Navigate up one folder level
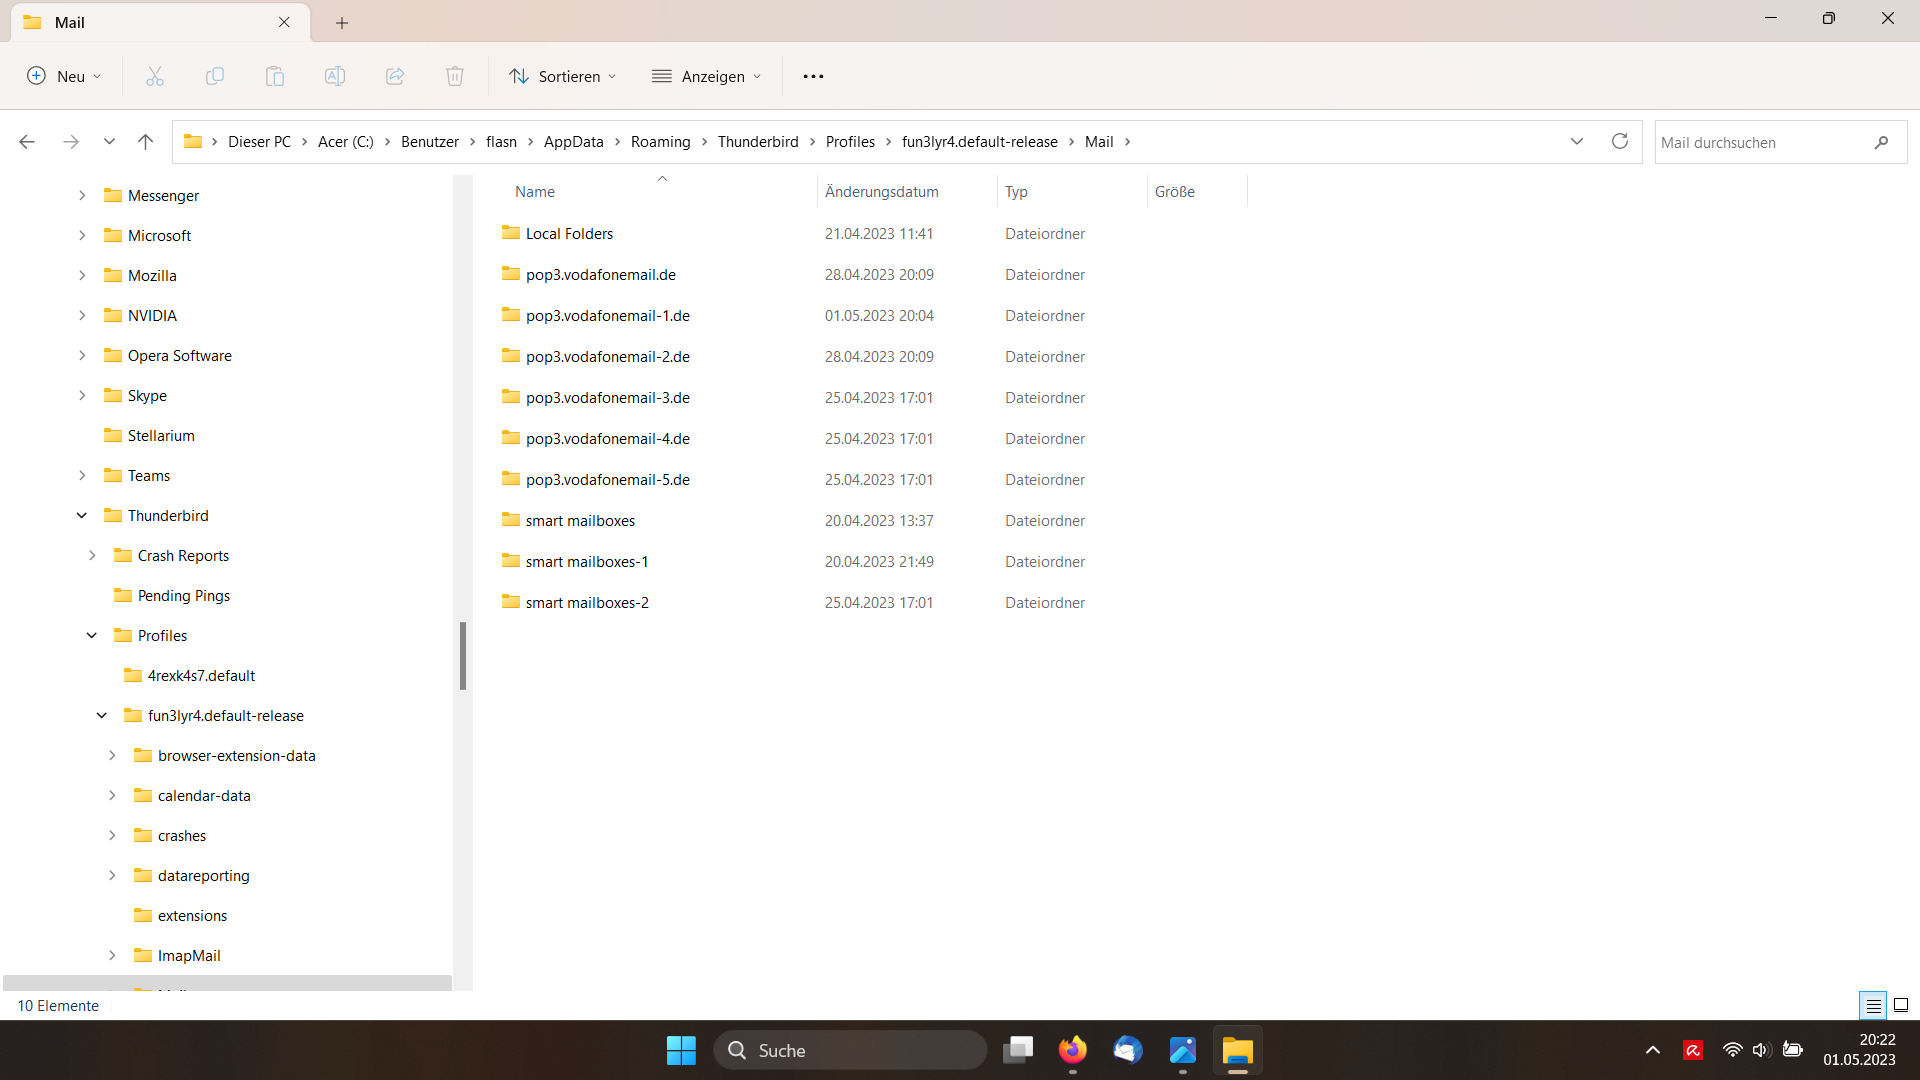This screenshot has height=1080, width=1920. 145,142
